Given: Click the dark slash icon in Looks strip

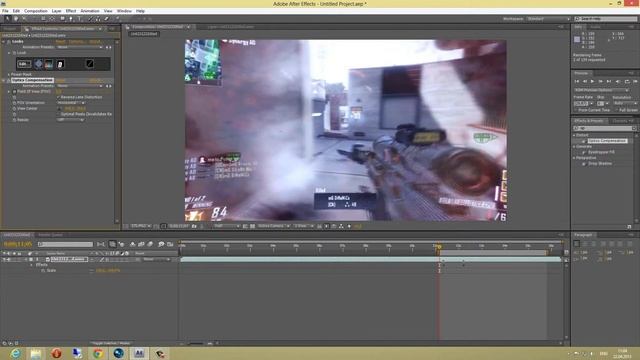Looking at the screenshot, I should [x=89, y=64].
